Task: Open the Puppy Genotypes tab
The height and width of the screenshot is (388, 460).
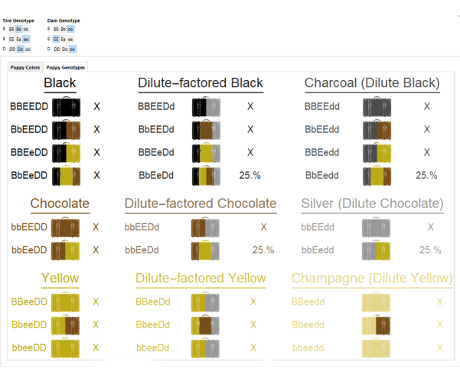Action: click(66, 67)
